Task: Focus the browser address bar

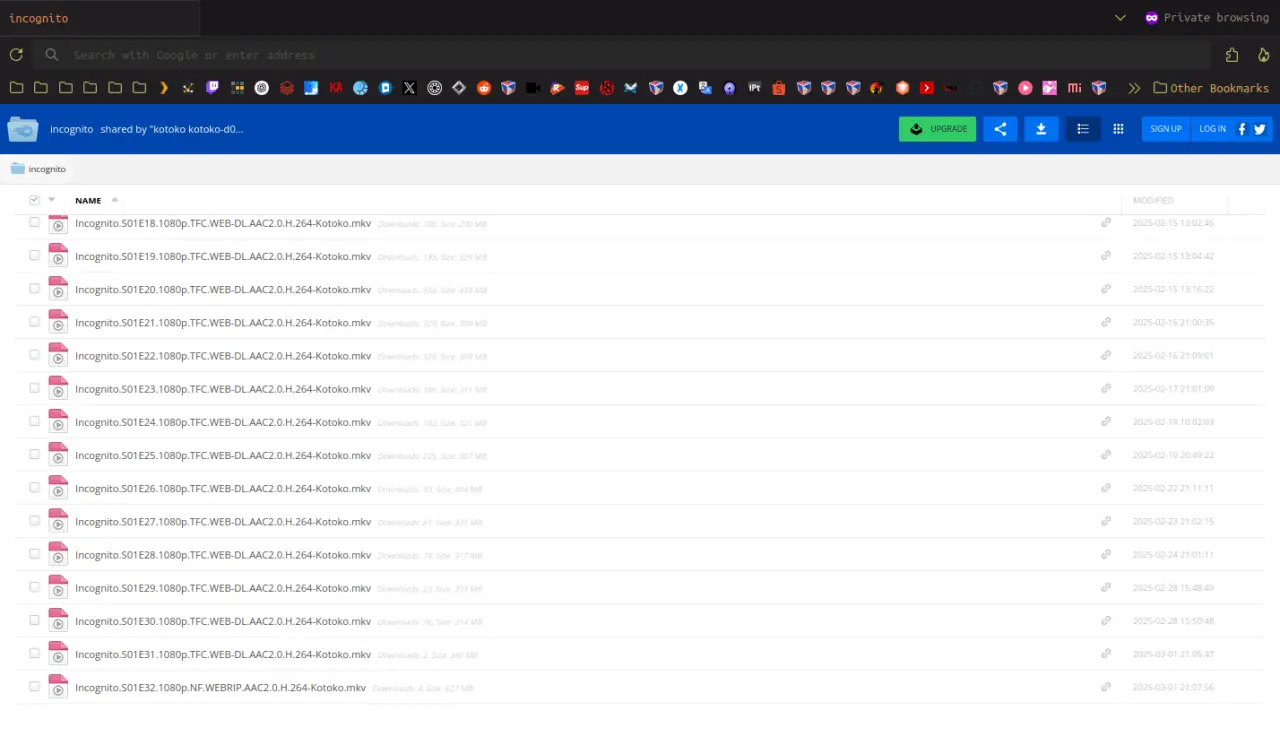Action: pos(620,55)
